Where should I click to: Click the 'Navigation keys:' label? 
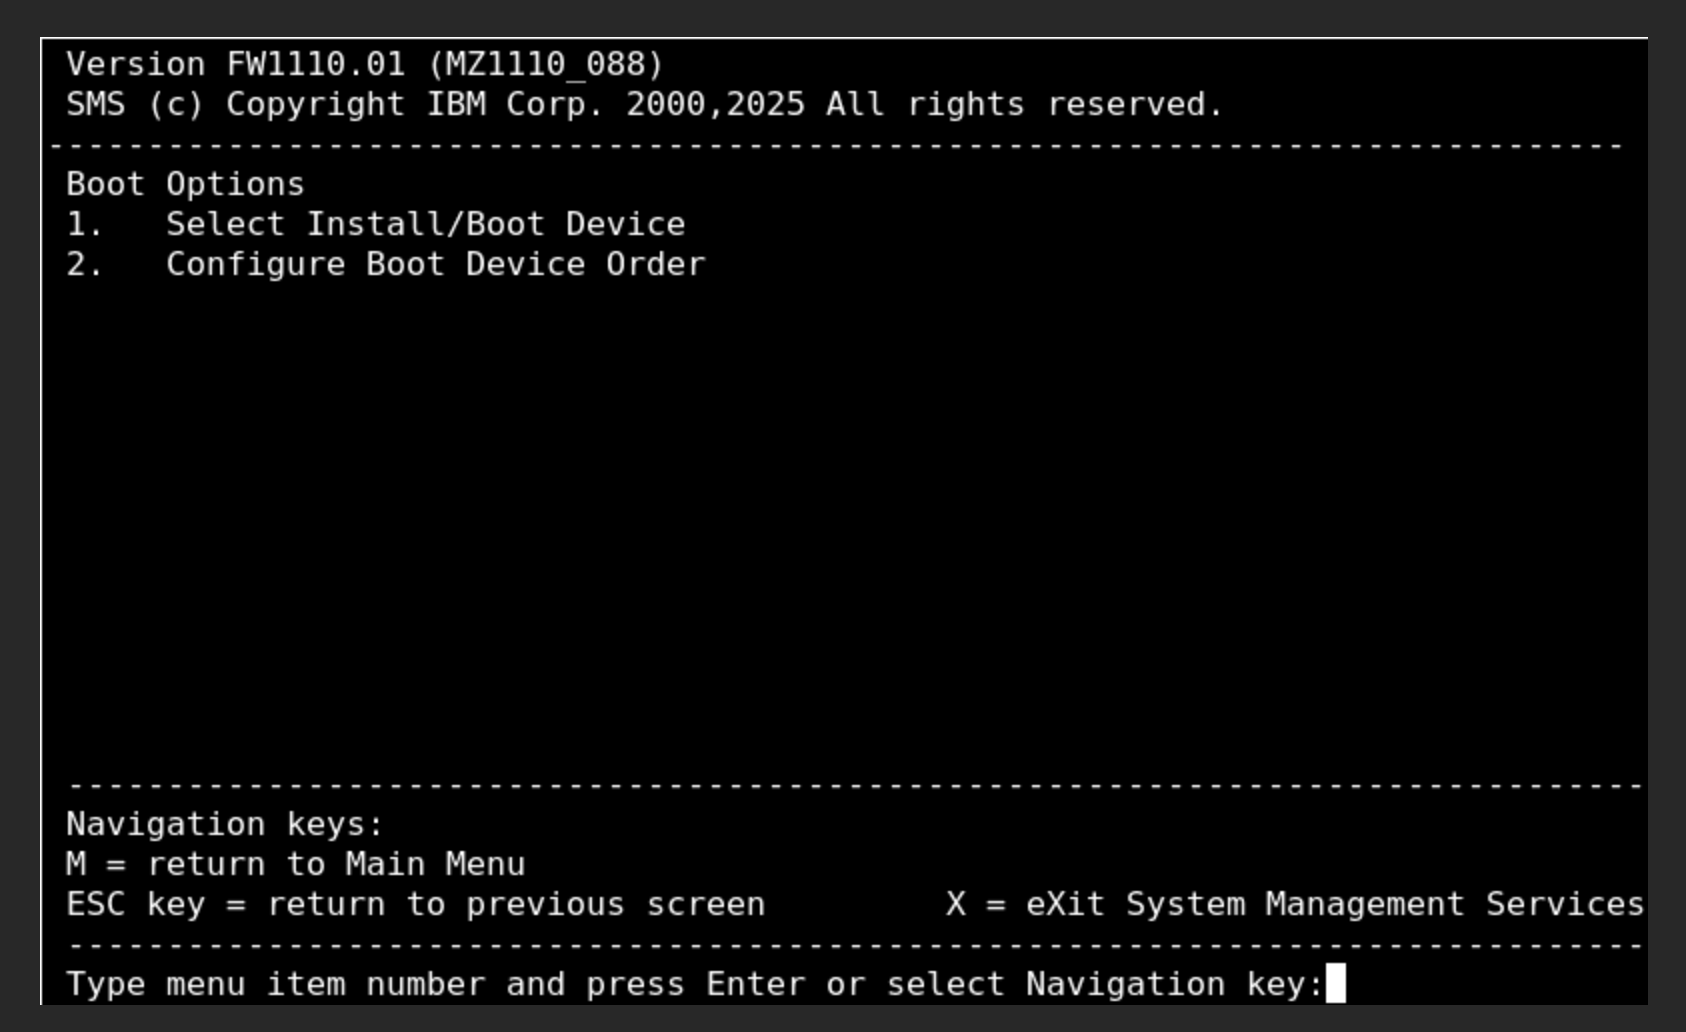(x=225, y=825)
